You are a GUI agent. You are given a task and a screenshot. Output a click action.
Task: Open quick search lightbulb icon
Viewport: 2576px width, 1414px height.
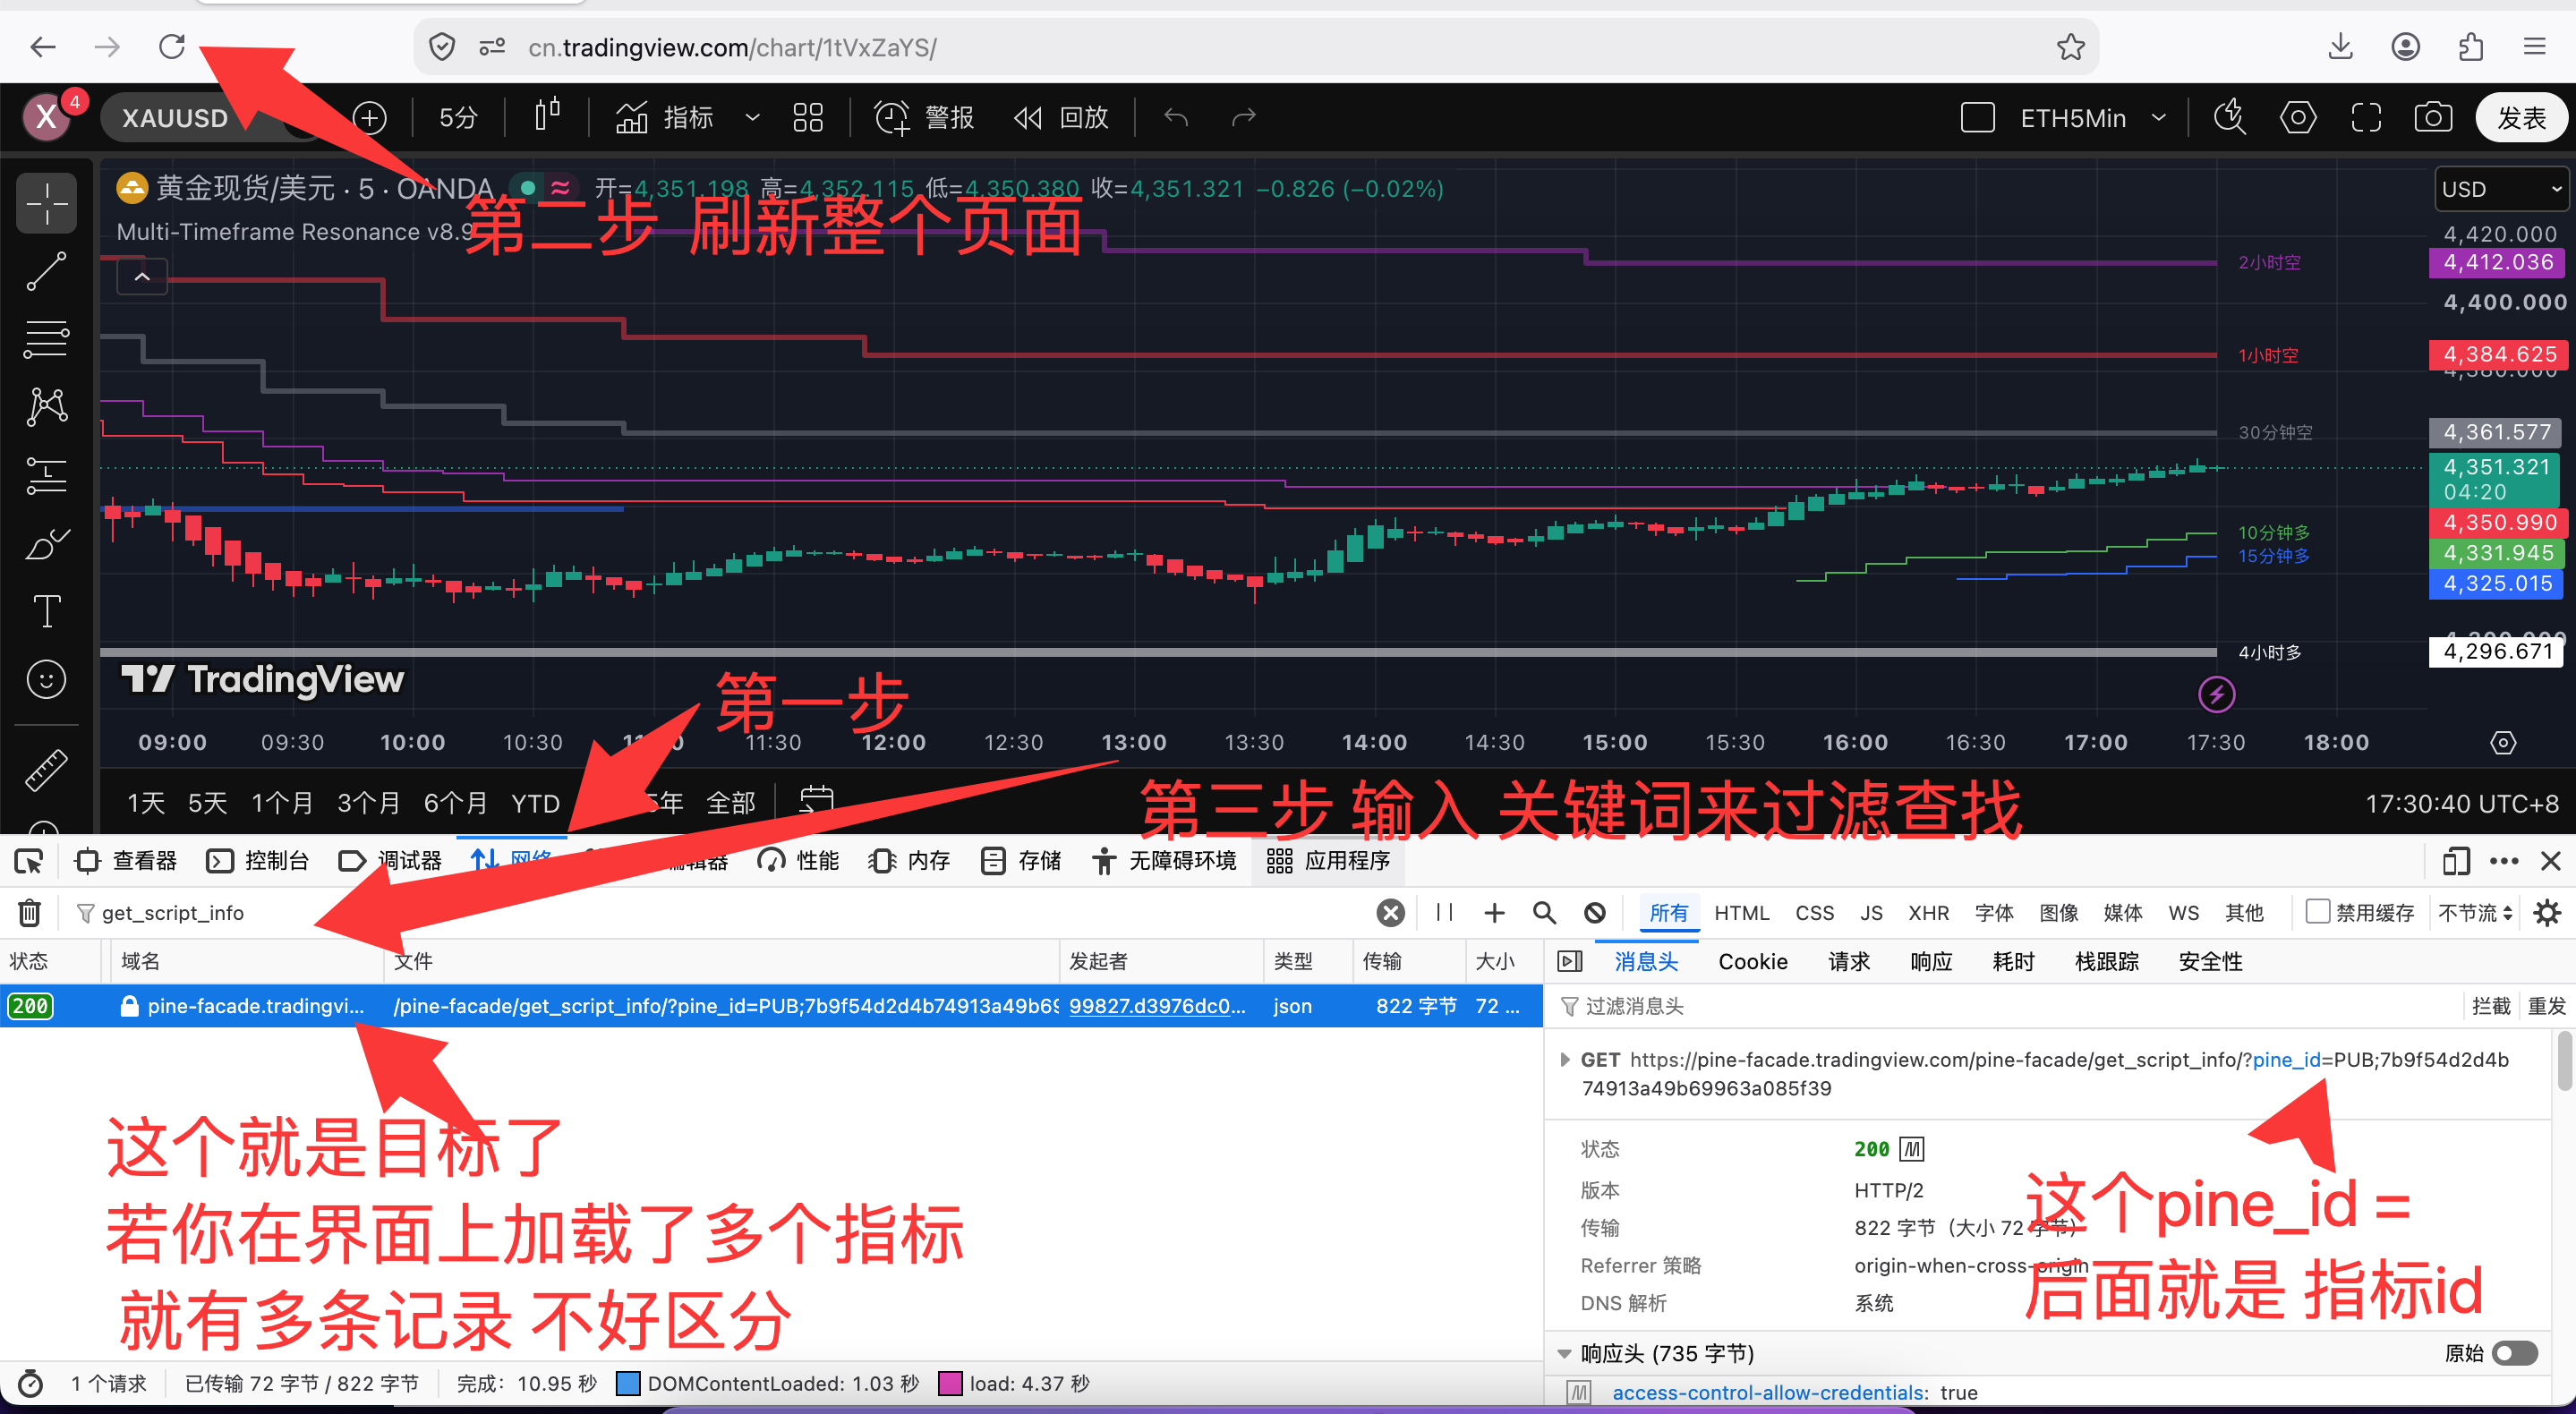tap(2229, 117)
